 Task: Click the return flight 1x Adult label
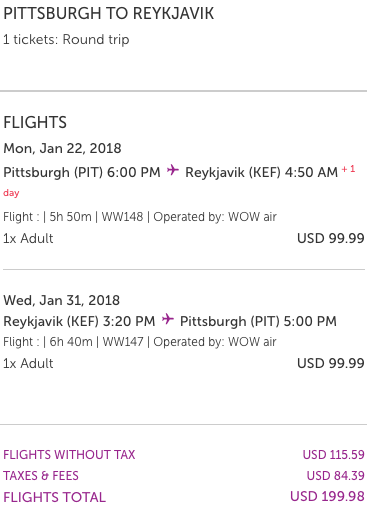pos(28,363)
